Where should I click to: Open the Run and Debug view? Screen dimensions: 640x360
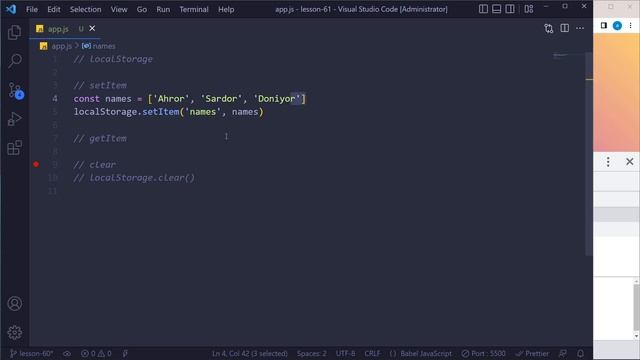[x=14, y=119]
